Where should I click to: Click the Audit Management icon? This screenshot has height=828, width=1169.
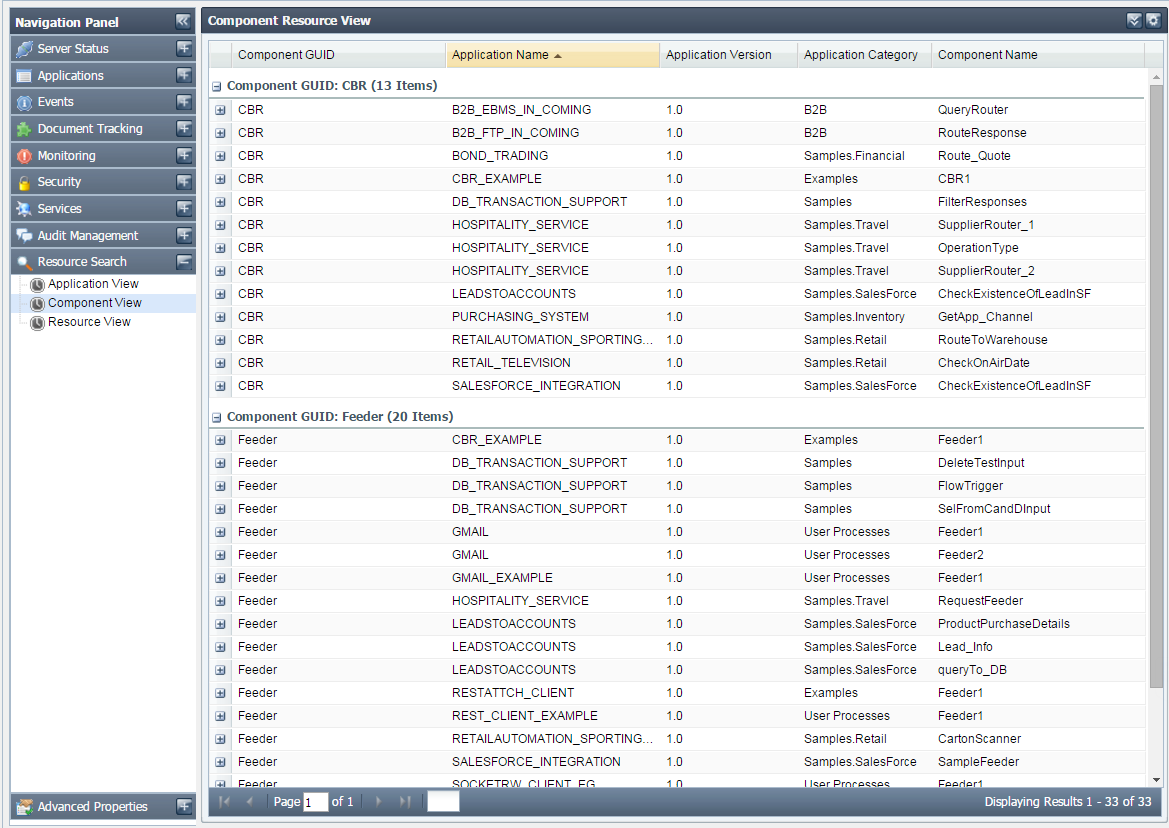click(24, 236)
